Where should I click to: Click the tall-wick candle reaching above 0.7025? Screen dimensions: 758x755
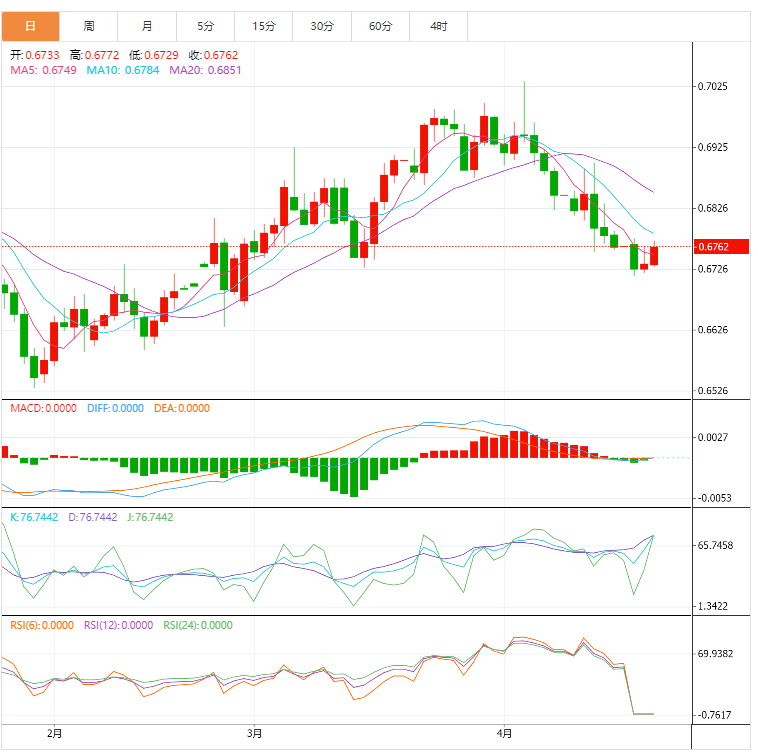tap(525, 111)
